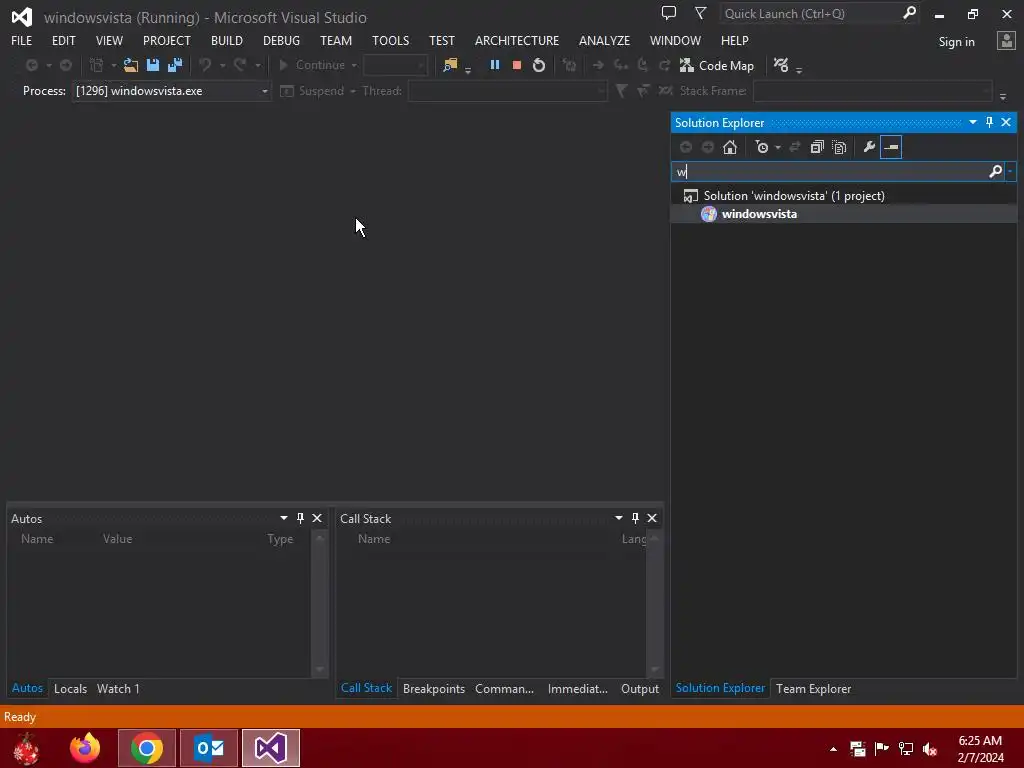The height and width of the screenshot is (768, 1024).
Task: Open Solution Explorer window position menu
Action: pyautogui.click(x=973, y=122)
